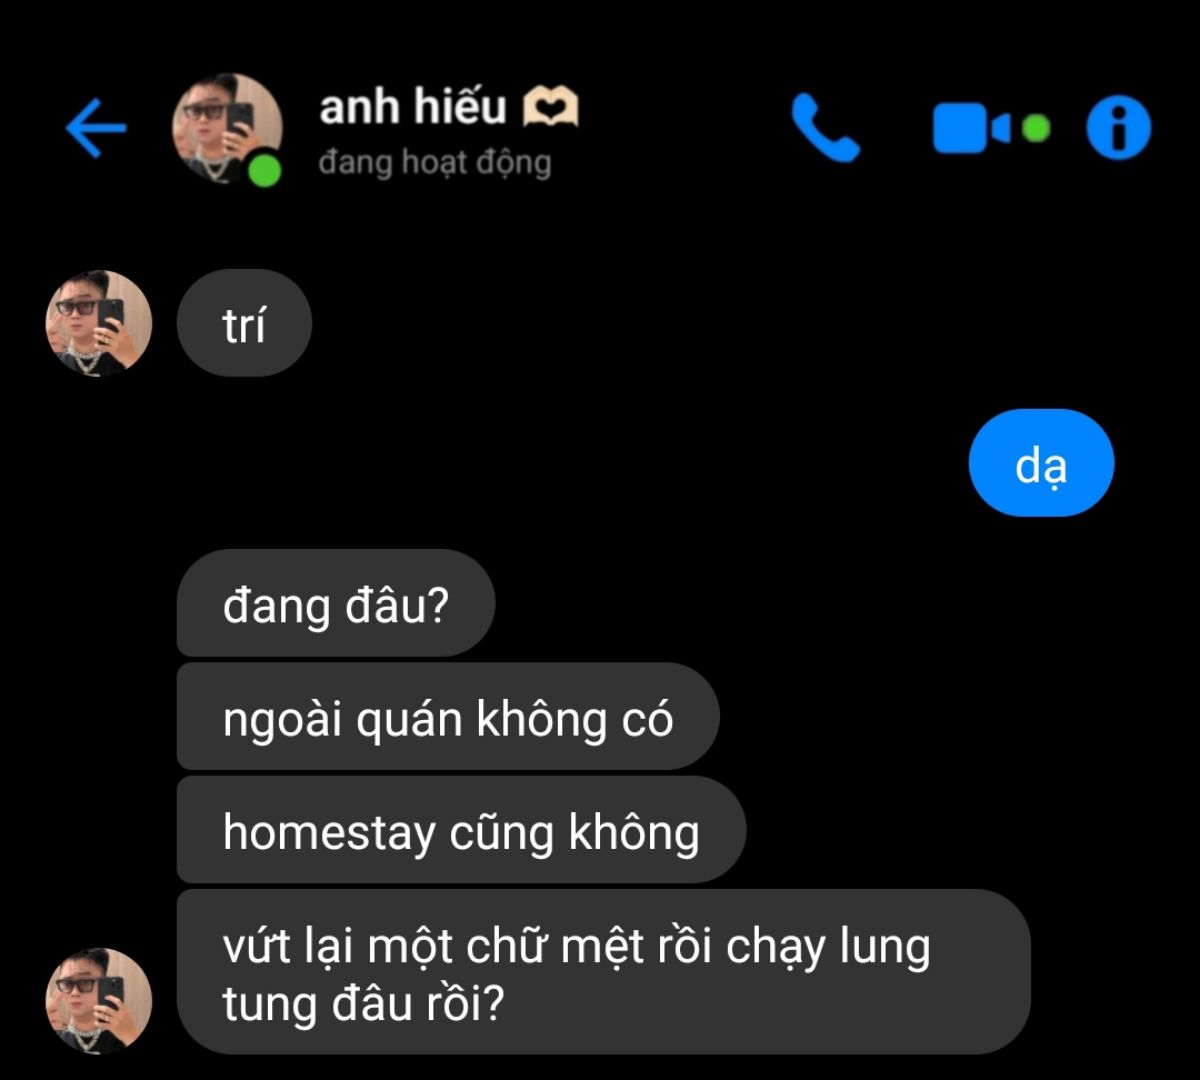Select the blue dạ reply bubble
This screenshot has height=1080, width=1200.
[x=1041, y=463]
